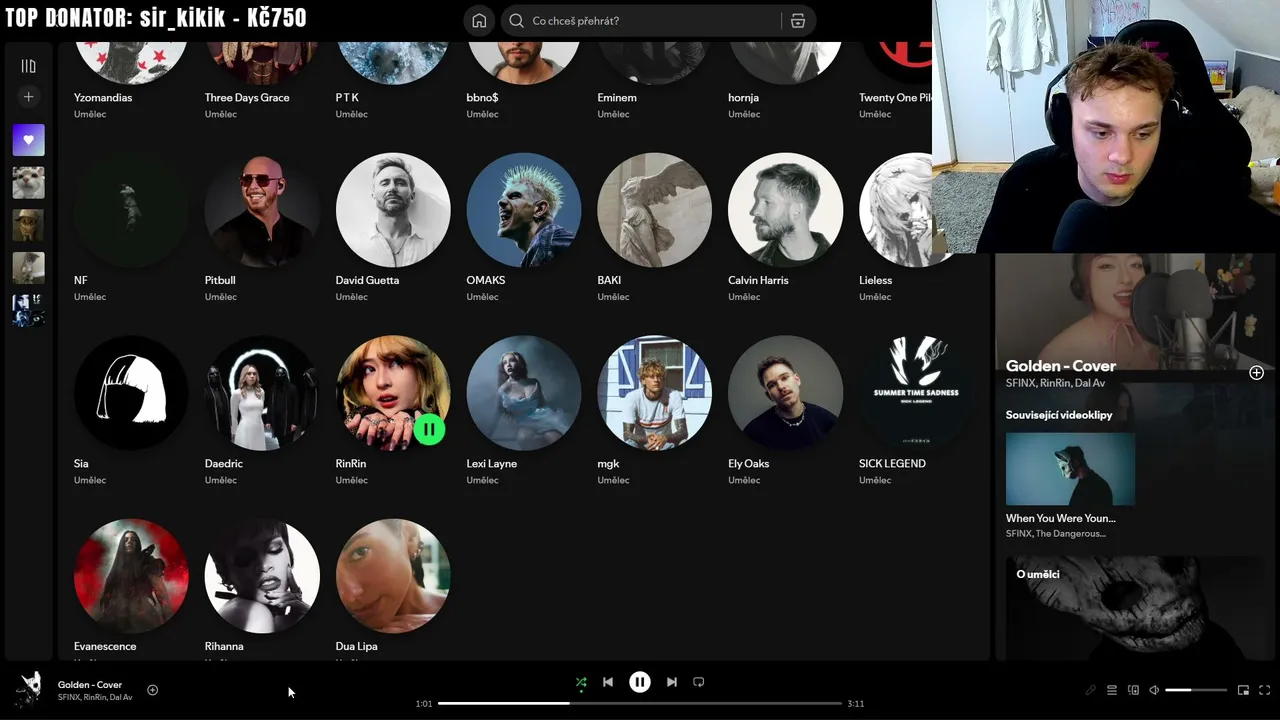The width and height of the screenshot is (1280, 720).
Task: Open Rihanna artist profile picture
Action: [x=262, y=576]
